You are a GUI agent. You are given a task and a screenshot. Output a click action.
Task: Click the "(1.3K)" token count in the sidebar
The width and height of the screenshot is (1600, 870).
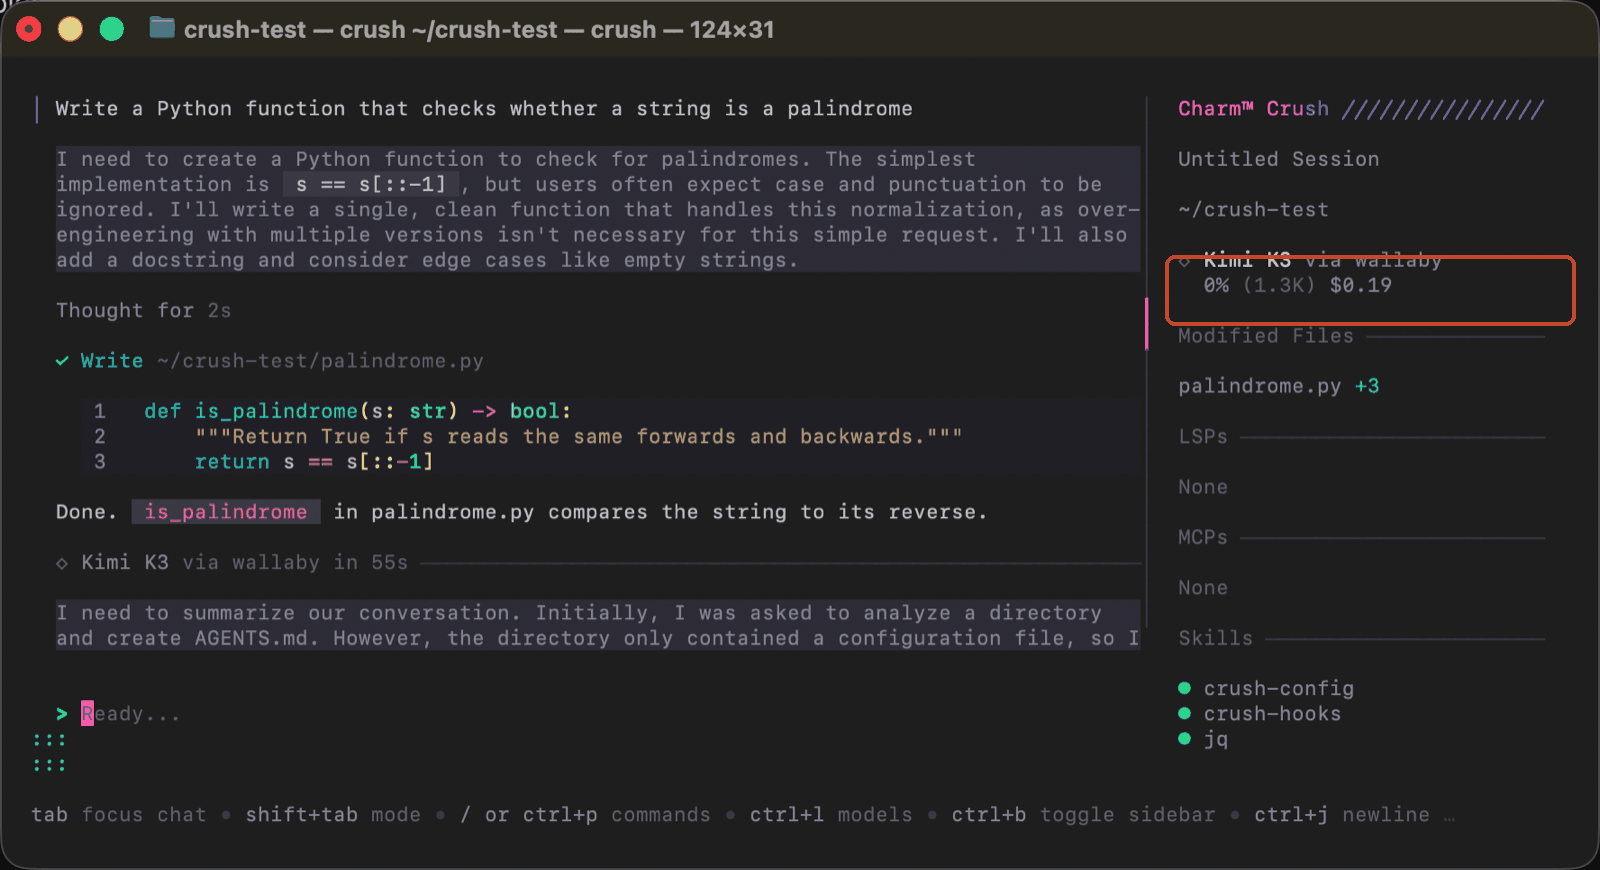click(x=1279, y=286)
